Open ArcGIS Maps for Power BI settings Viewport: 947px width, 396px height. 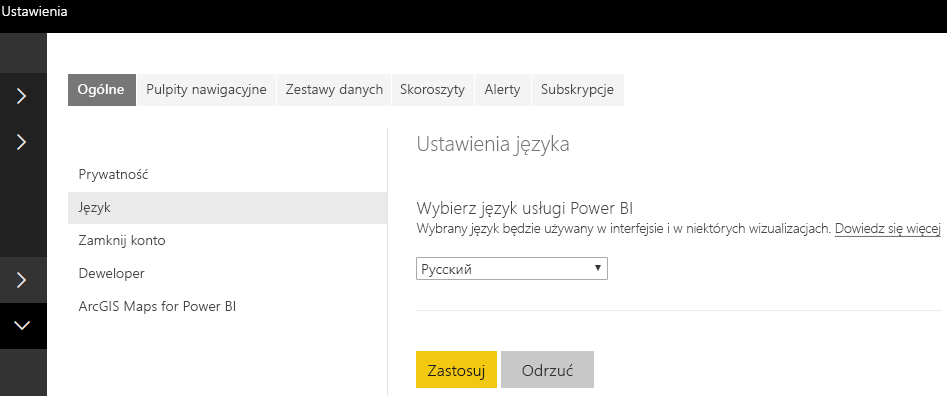227,306
